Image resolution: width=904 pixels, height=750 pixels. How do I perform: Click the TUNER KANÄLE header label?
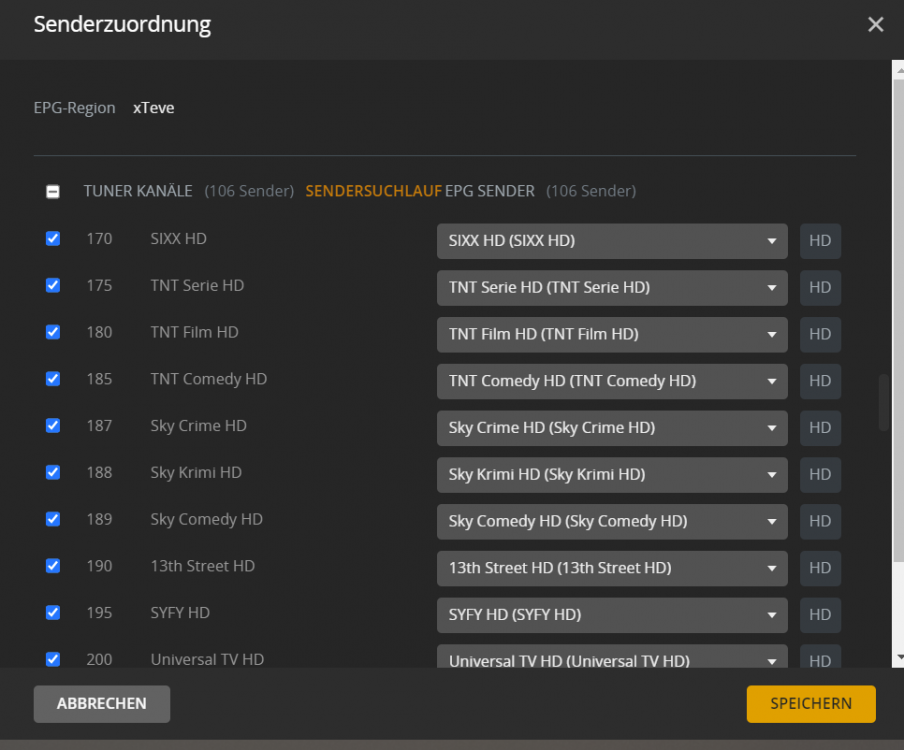[138, 191]
